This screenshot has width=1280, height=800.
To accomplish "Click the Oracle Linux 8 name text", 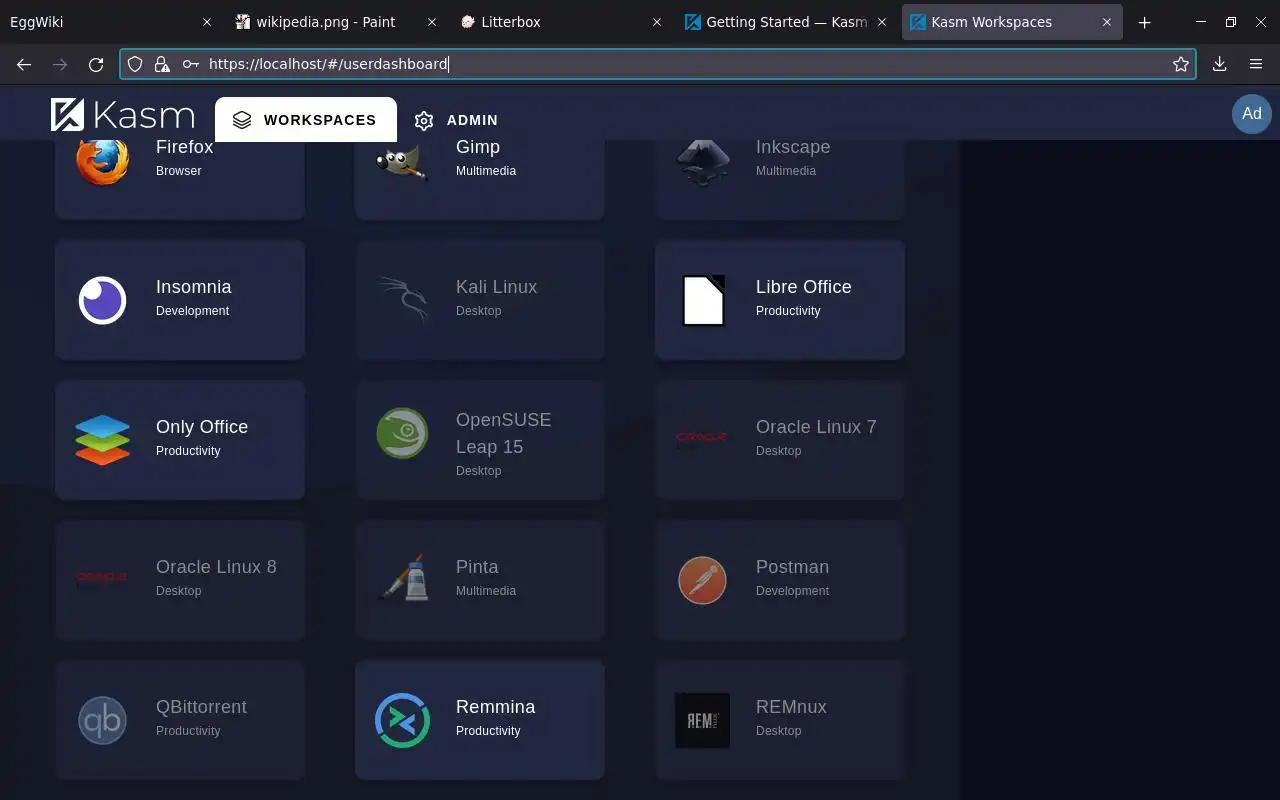I will click(216, 566).
